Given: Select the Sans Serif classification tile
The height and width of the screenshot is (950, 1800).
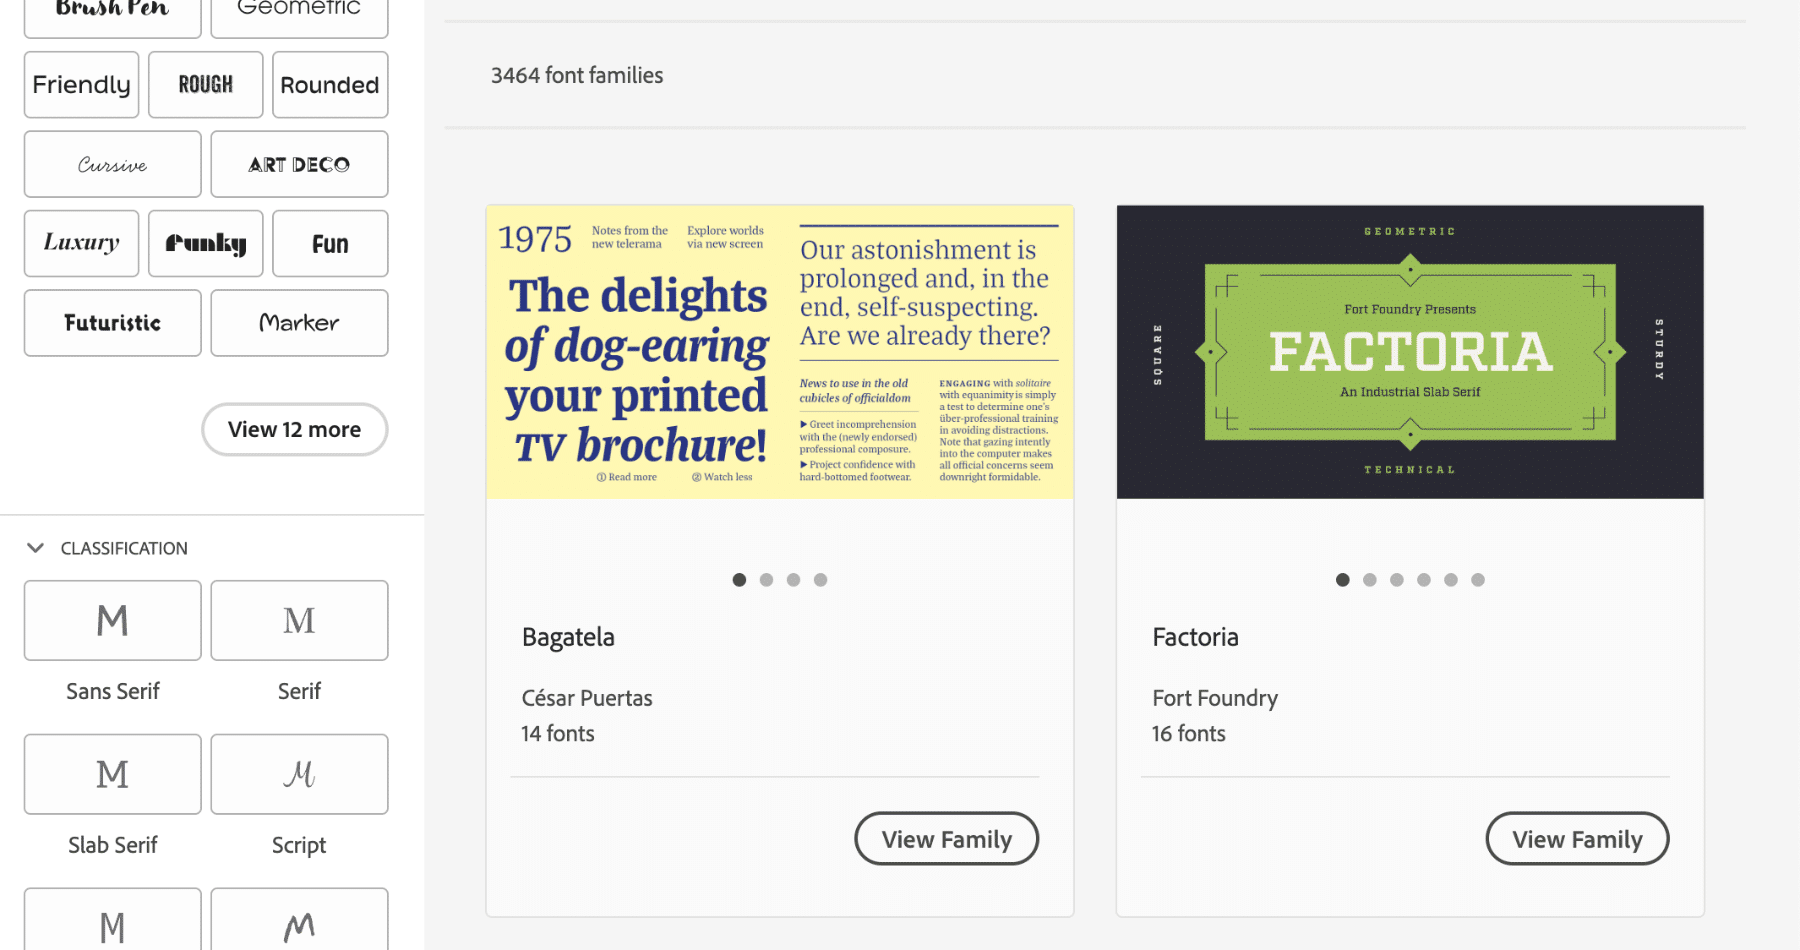Looking at the screenshot, I should tap(111, 620).
